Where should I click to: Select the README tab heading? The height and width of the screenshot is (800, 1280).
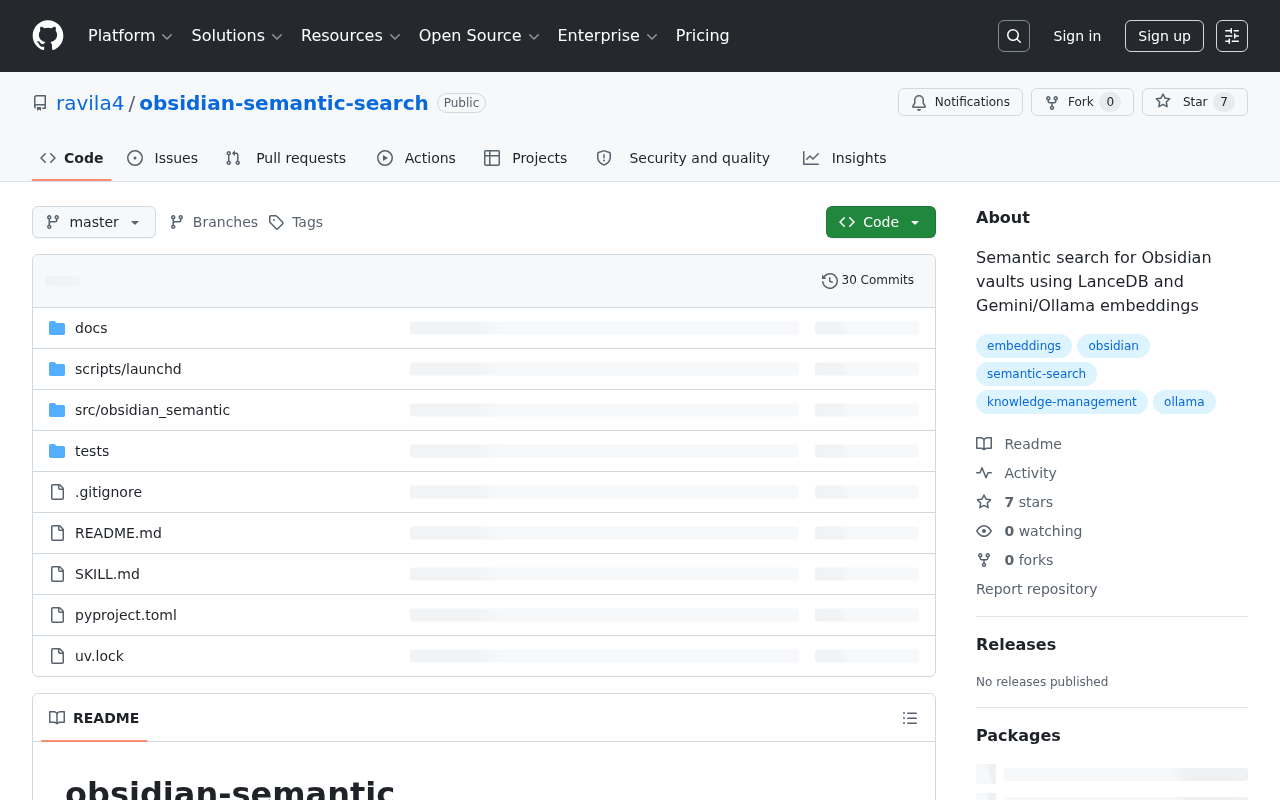(94, 718)
